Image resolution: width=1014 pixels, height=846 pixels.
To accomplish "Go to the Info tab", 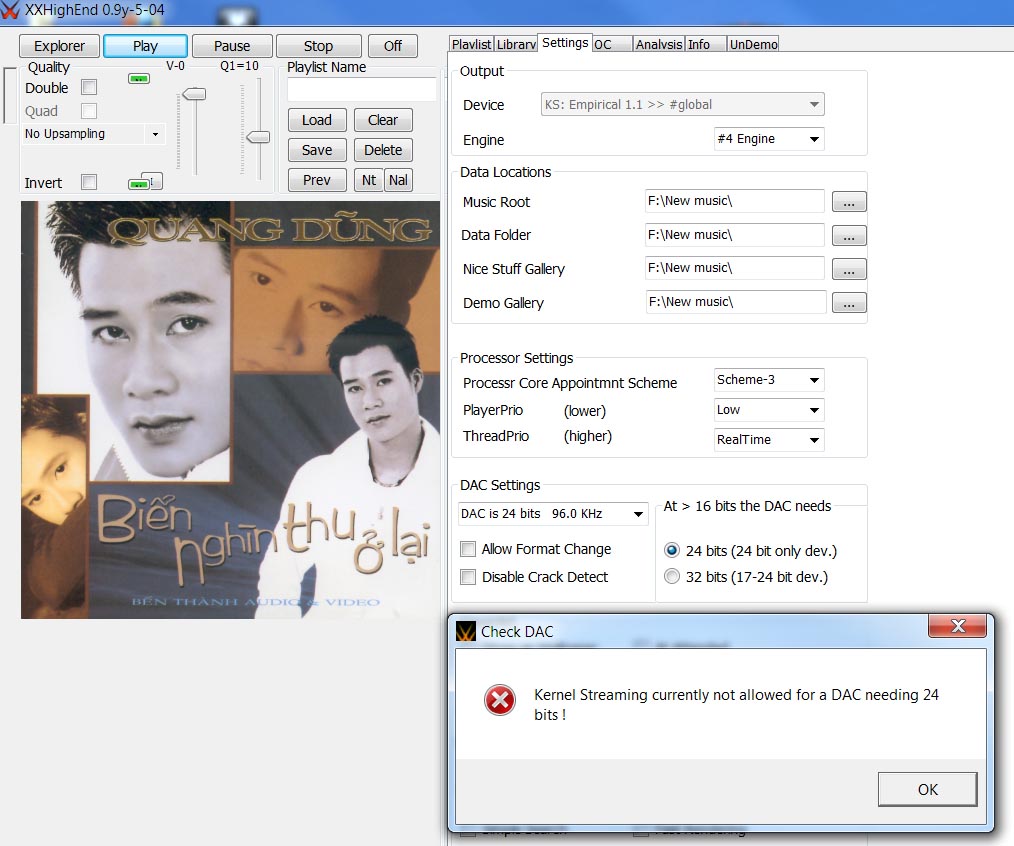I will pos(706,44).
